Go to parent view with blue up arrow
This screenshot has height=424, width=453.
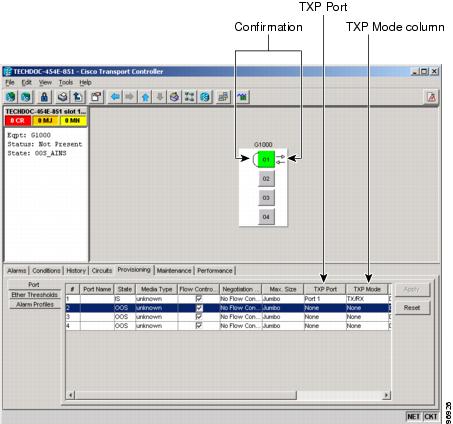[x=145, y=97]
